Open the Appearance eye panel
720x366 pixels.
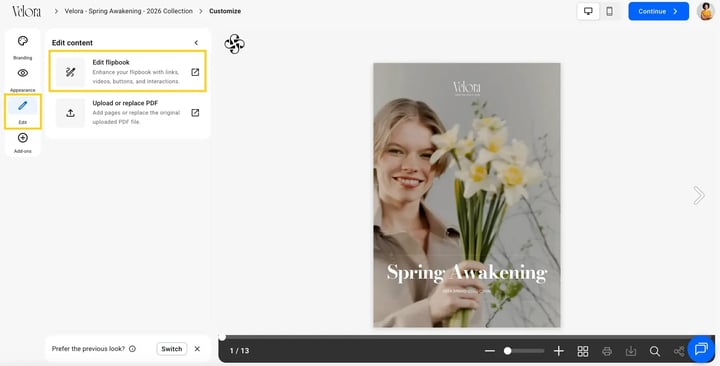pos(22,79)
